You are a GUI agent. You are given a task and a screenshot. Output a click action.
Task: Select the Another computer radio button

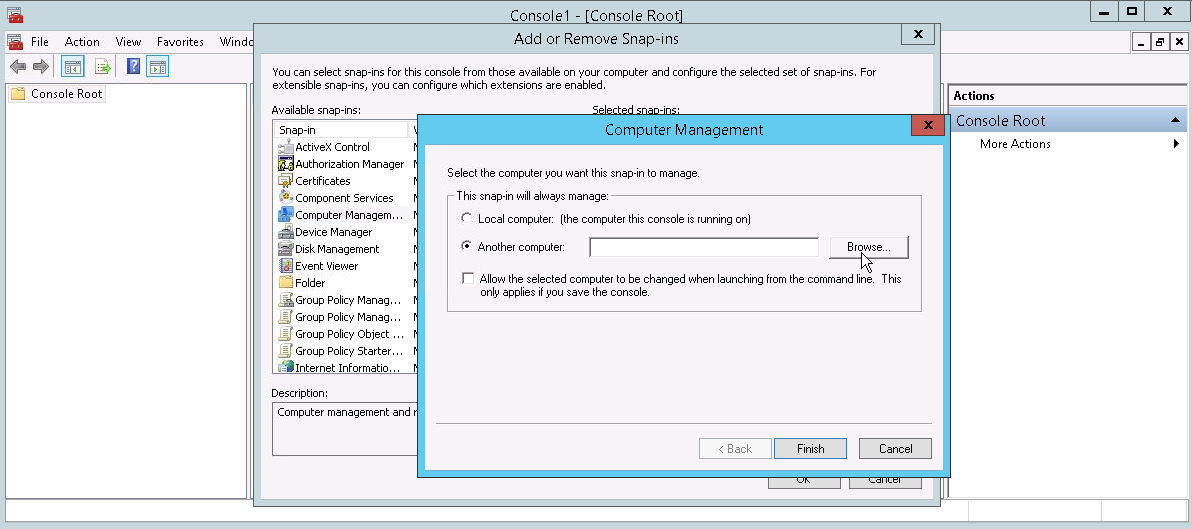click(465, 247)
